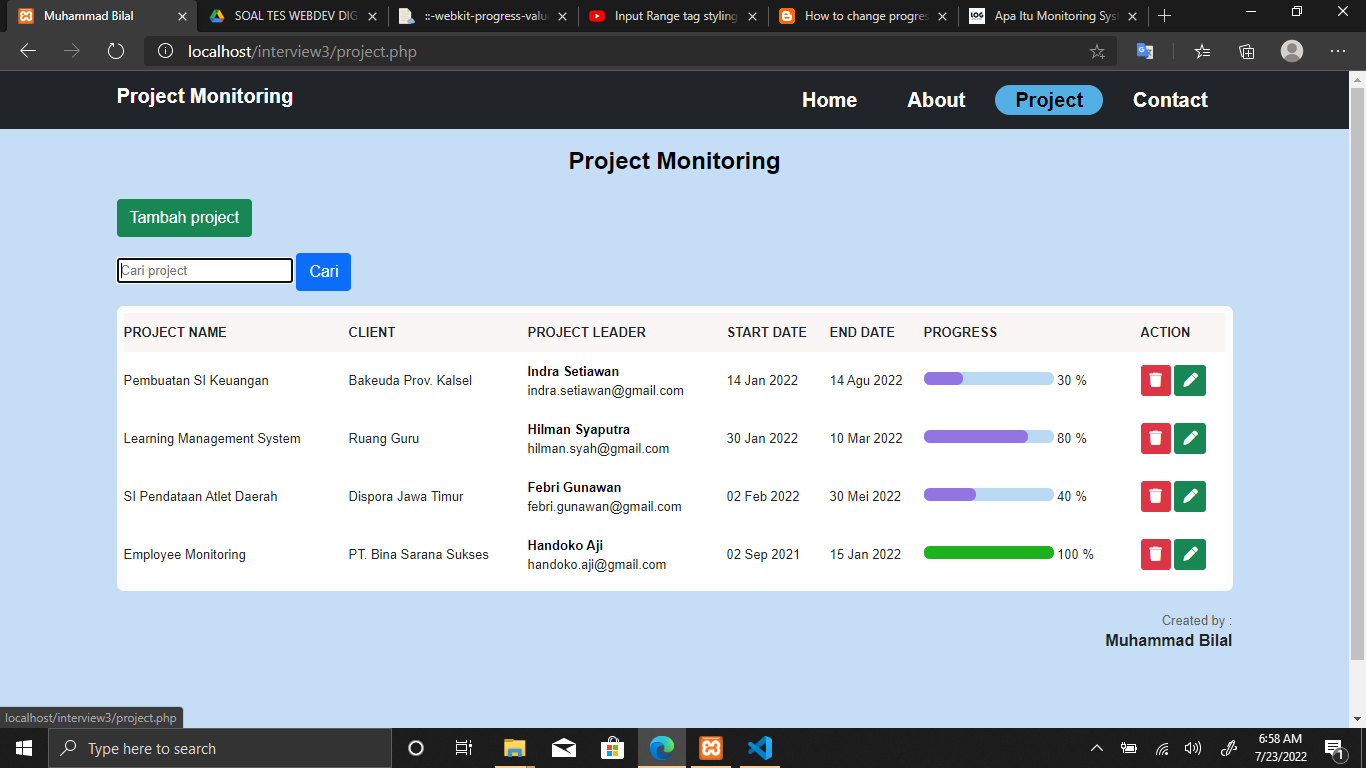Go to the Home nav link

point(829,100)
